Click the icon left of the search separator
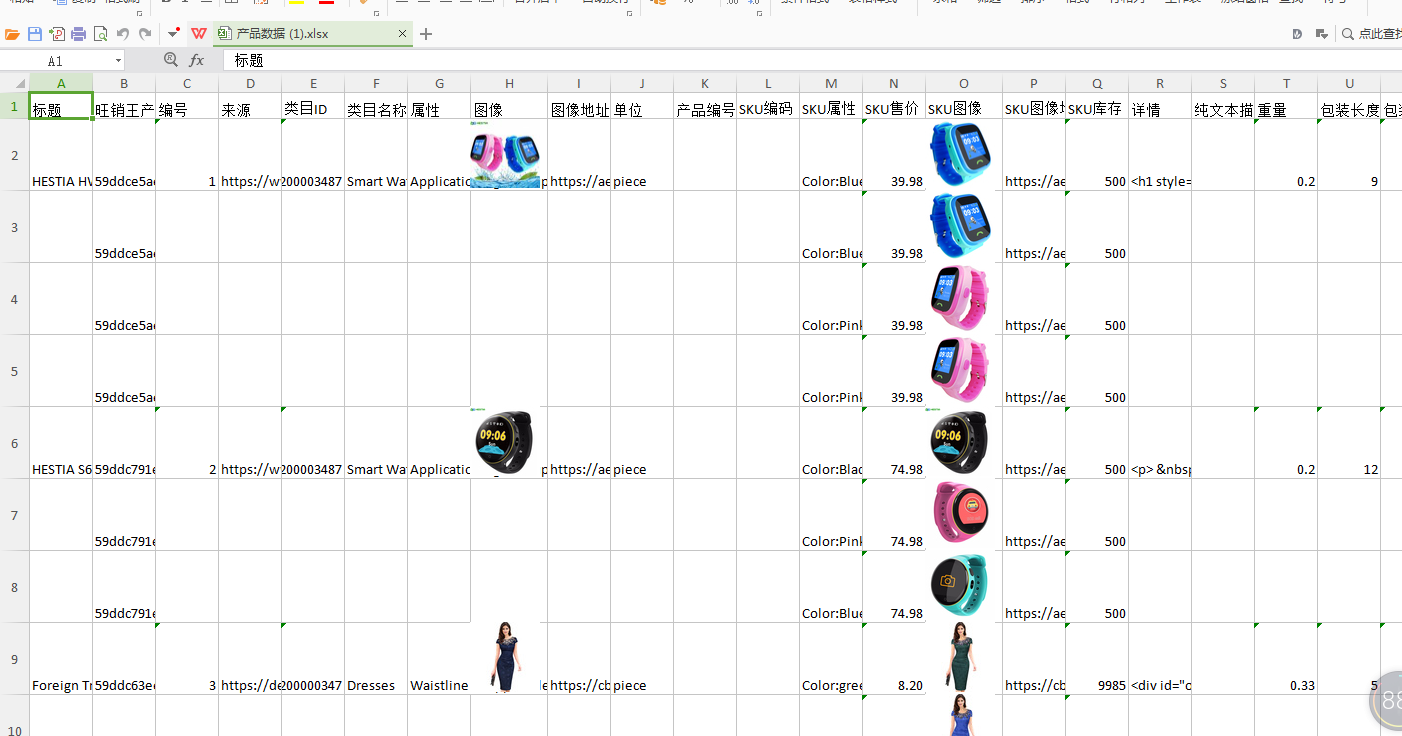Image resolution: width=1402 pixels, height=736 pixels. point(1321,34)
